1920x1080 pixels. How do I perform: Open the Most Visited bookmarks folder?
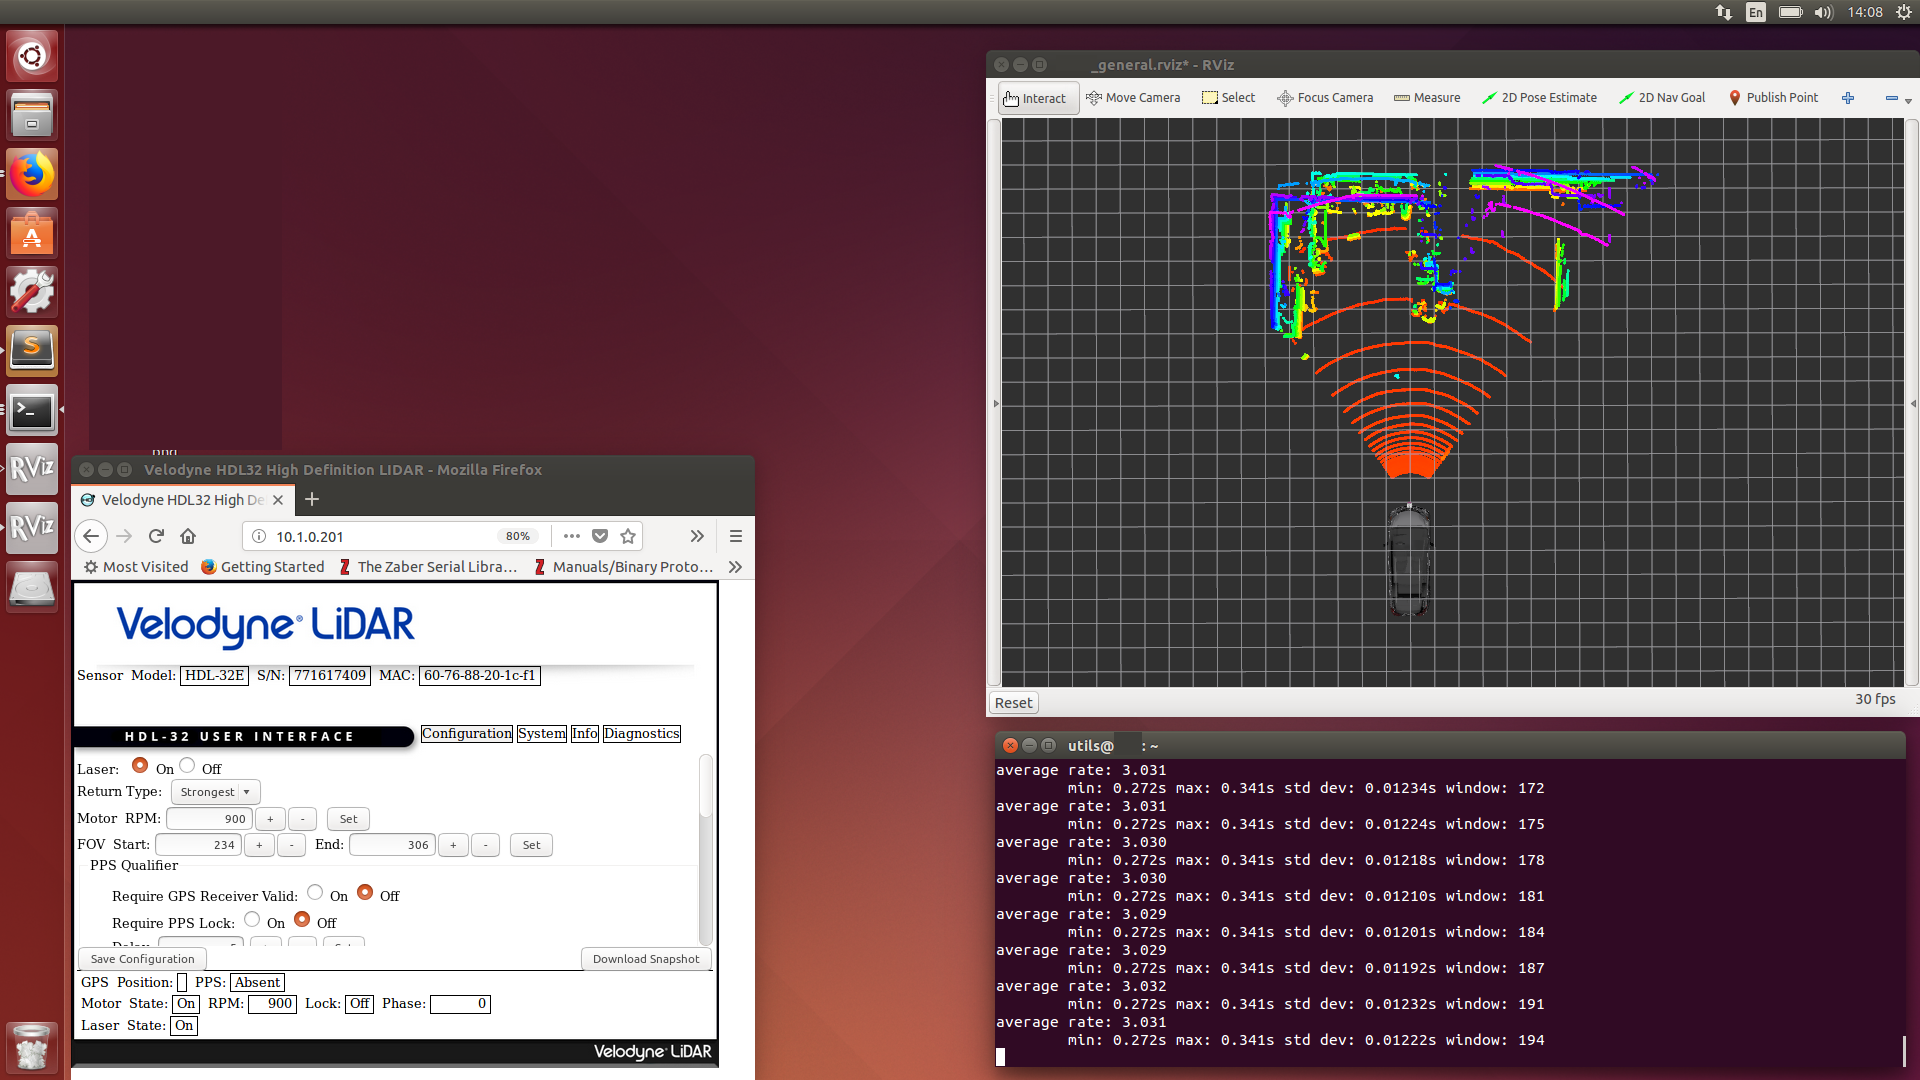(x=136, y=567)
